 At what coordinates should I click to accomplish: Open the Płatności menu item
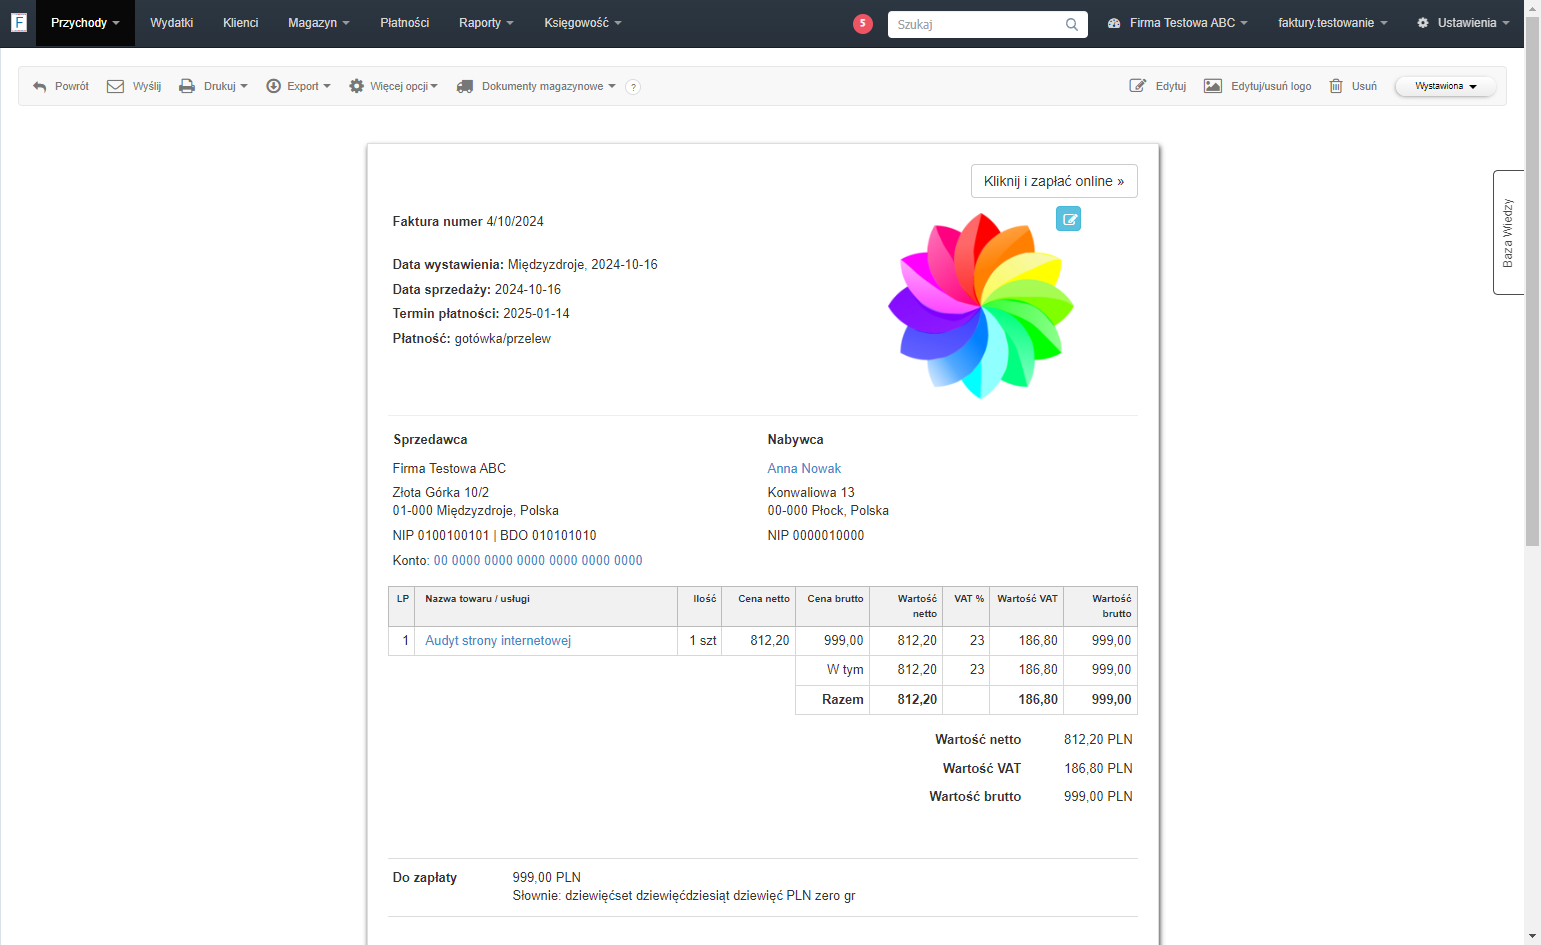tap(405, 23)
